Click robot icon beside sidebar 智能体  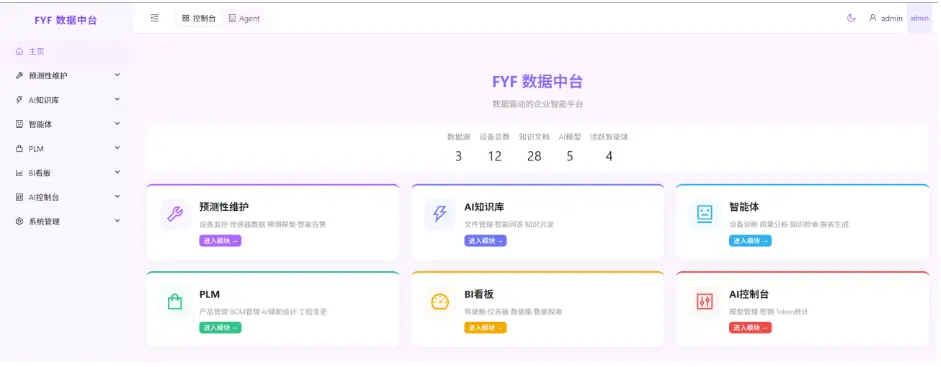(19, 124)
